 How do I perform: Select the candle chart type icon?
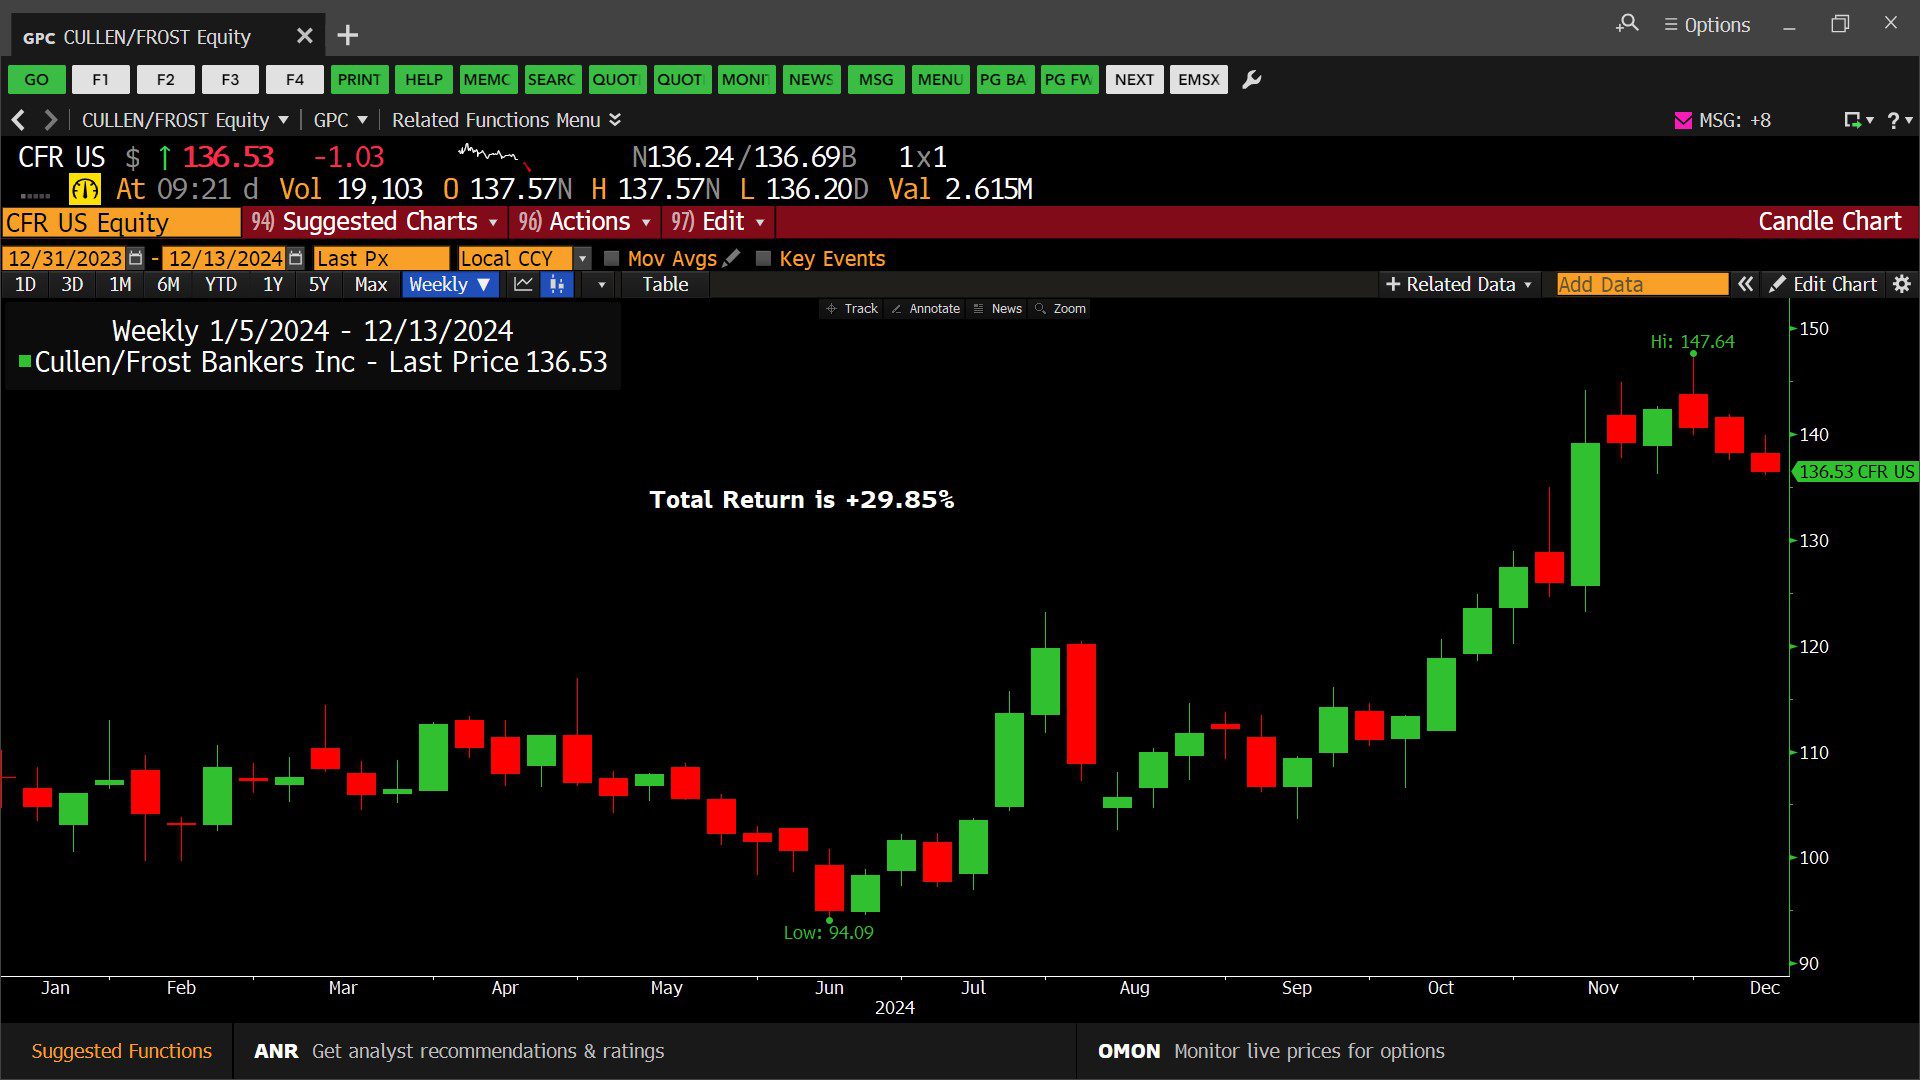557,285
